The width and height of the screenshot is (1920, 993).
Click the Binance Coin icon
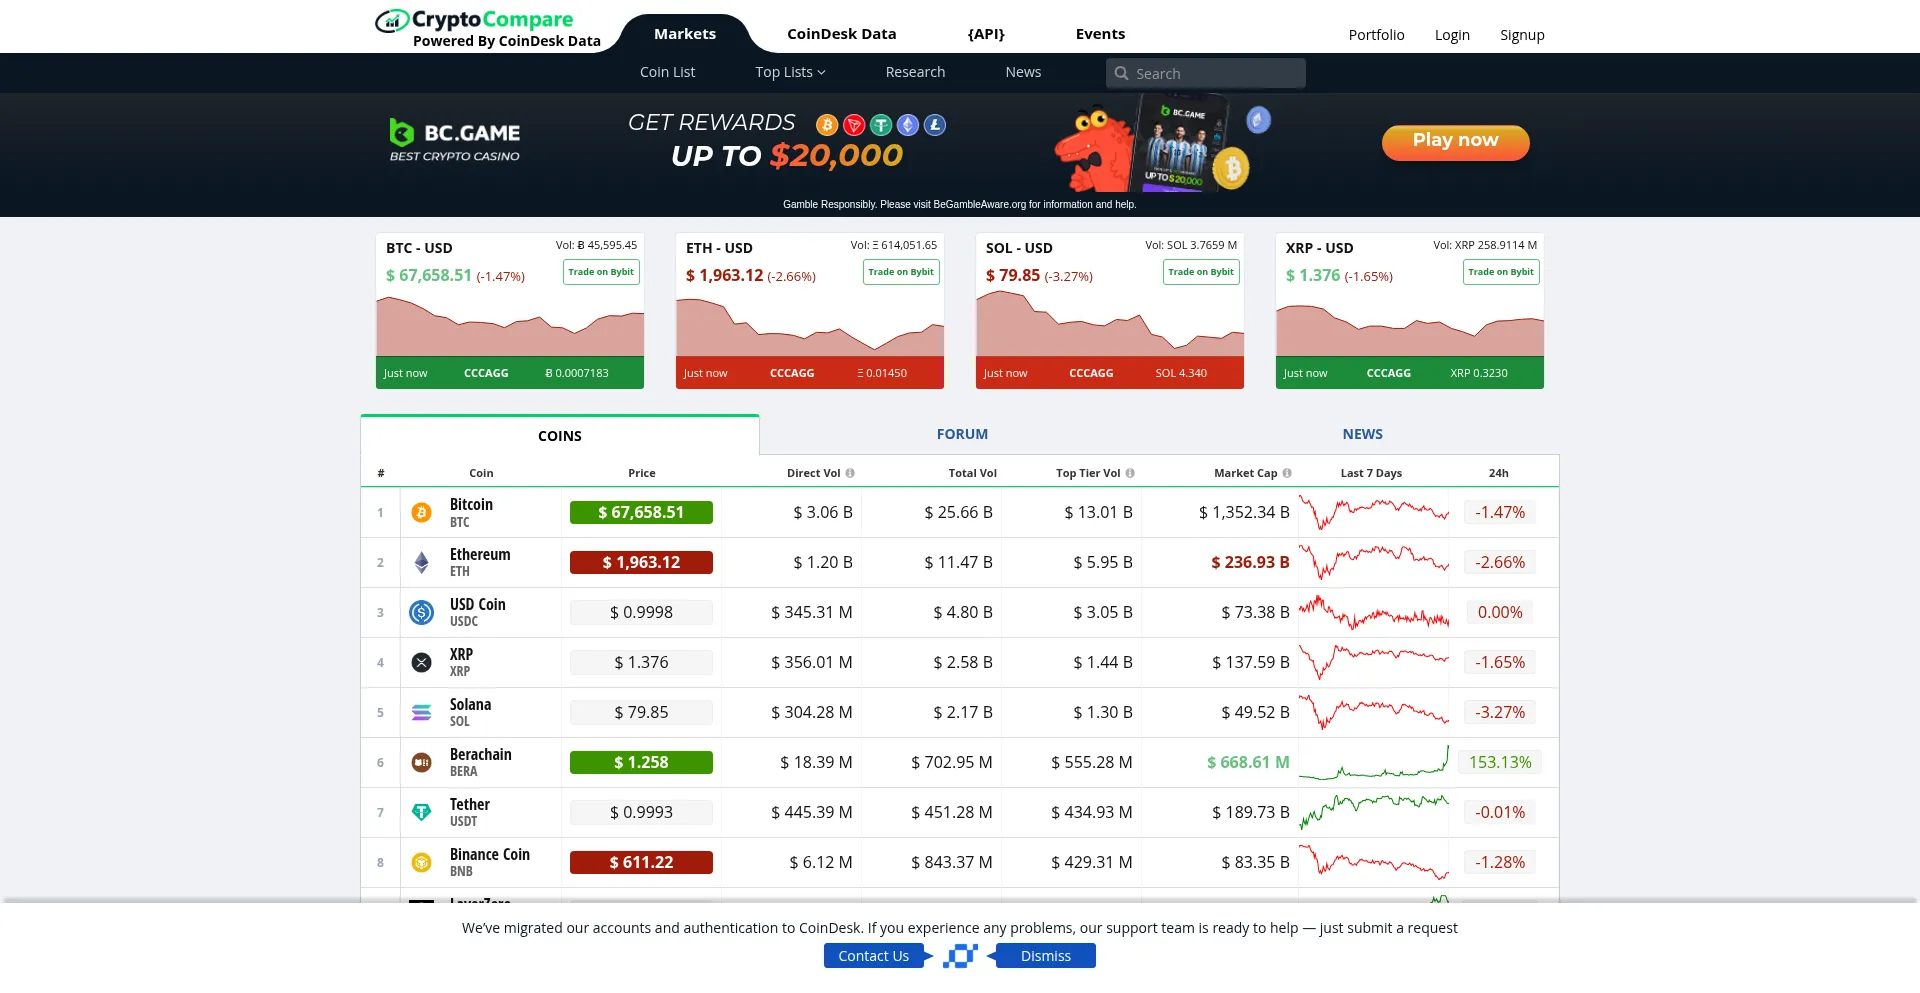(421, 863)
